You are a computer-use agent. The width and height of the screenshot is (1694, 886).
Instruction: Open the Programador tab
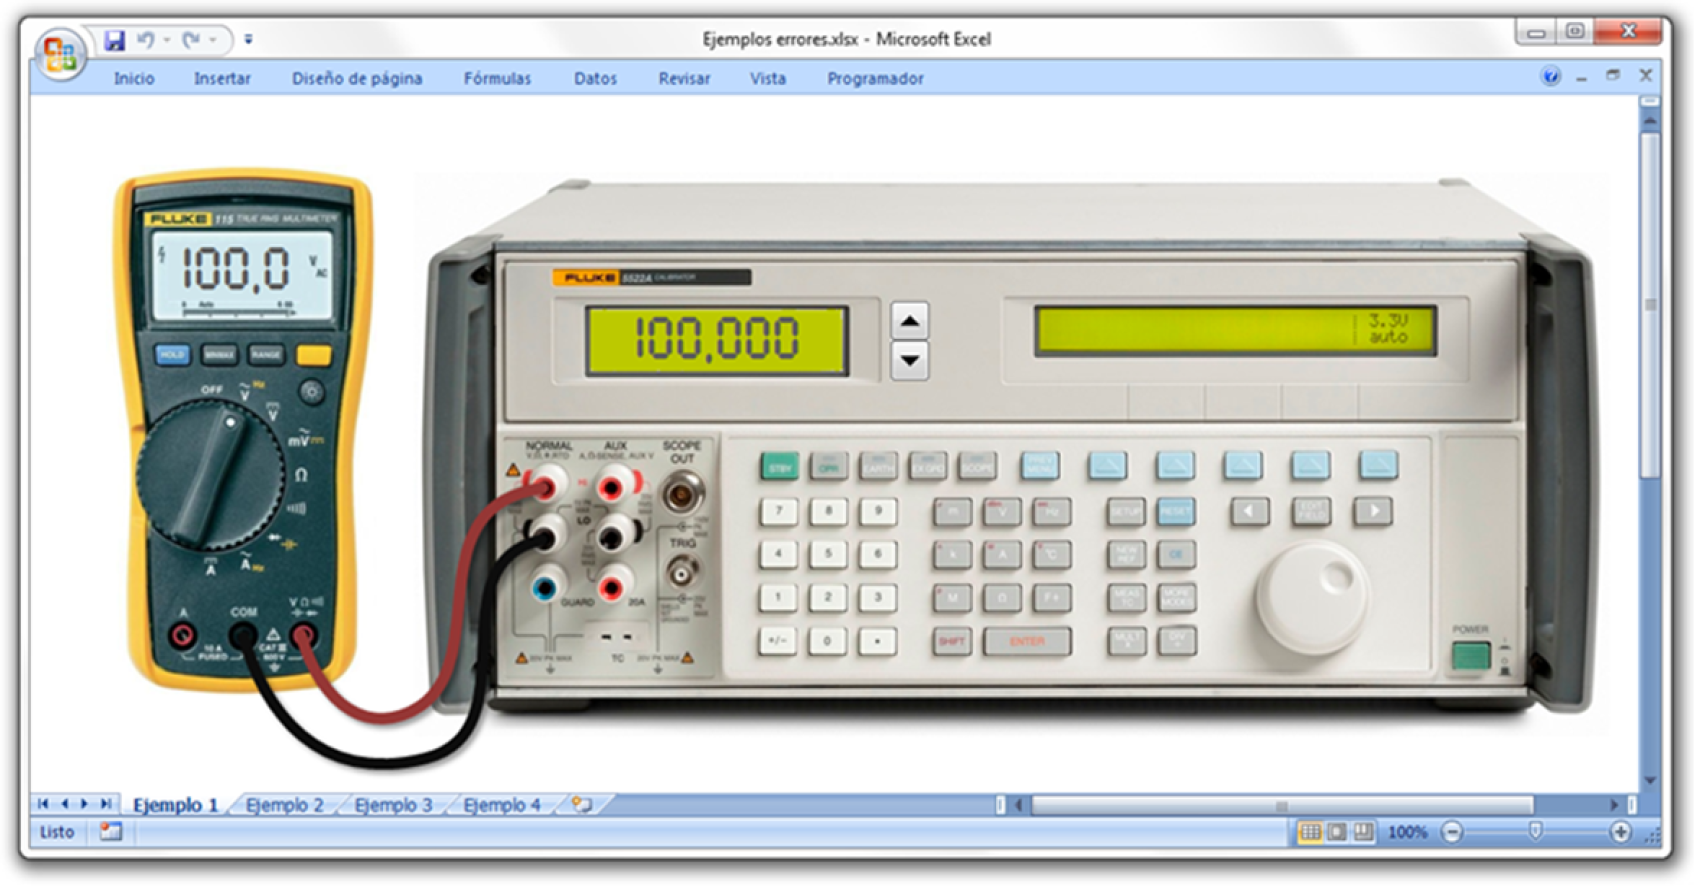(875, 78)
